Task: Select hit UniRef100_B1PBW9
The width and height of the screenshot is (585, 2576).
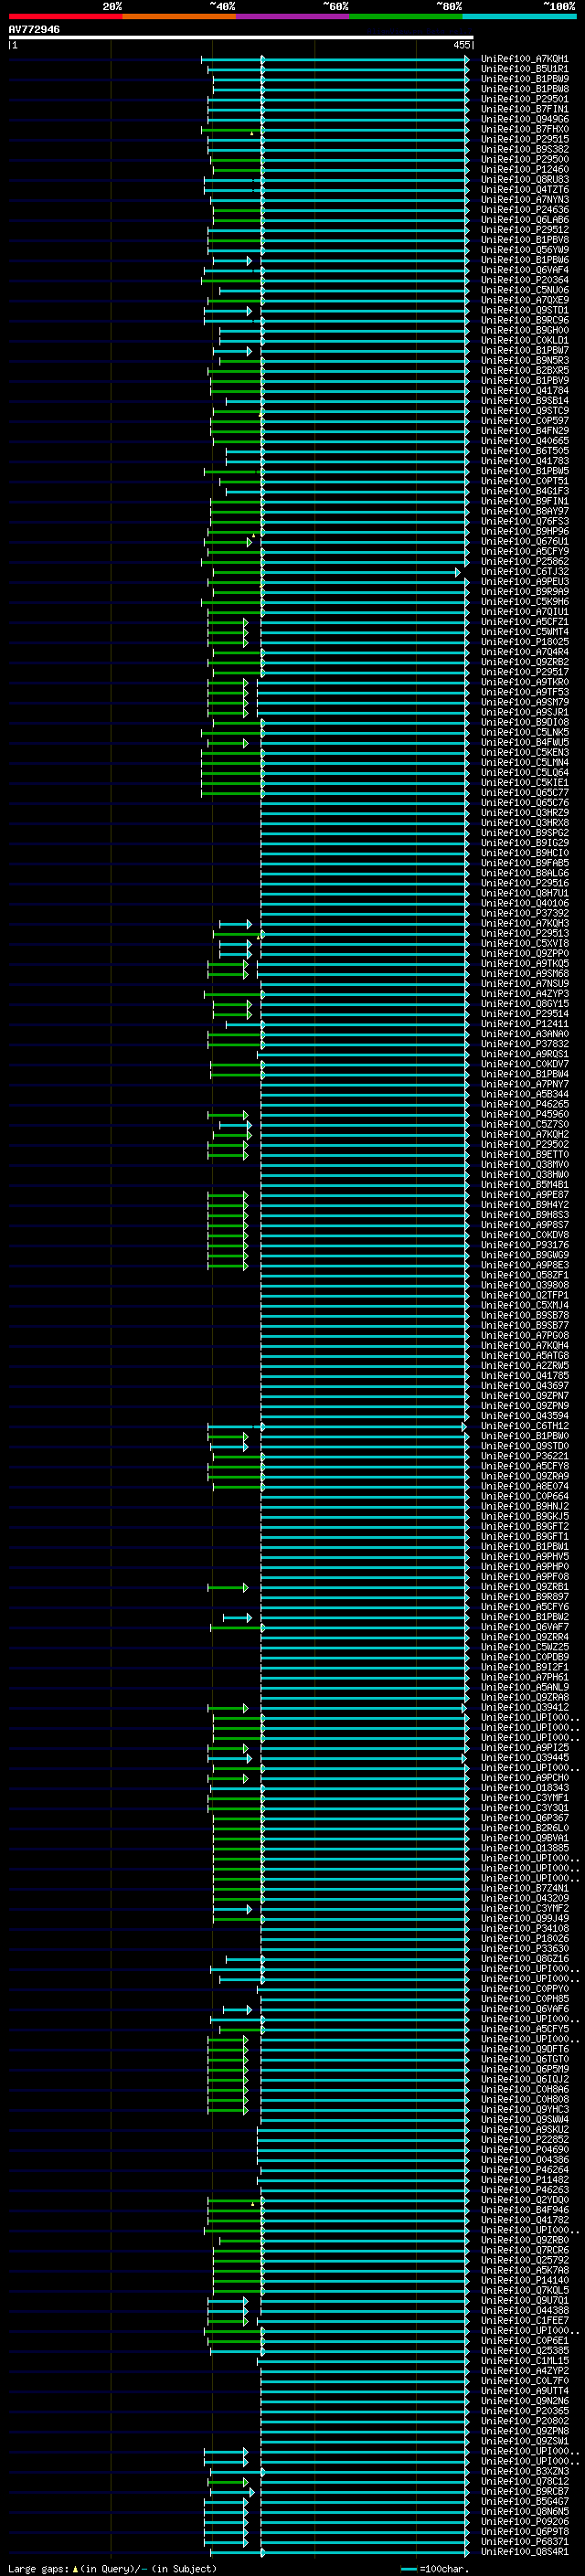Action: point(524,79)
